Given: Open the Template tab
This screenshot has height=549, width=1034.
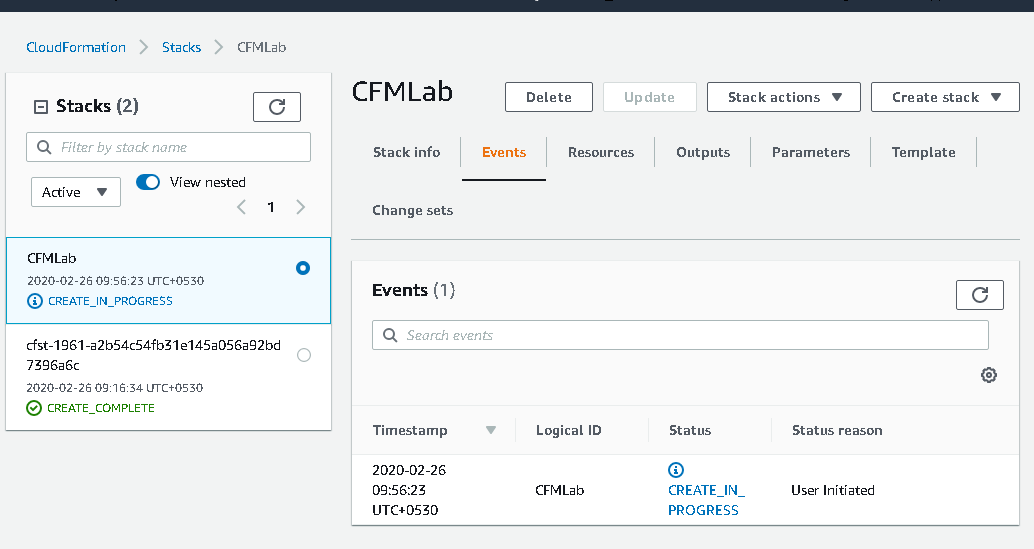Looking at the screenshot, I should [923, 152].
